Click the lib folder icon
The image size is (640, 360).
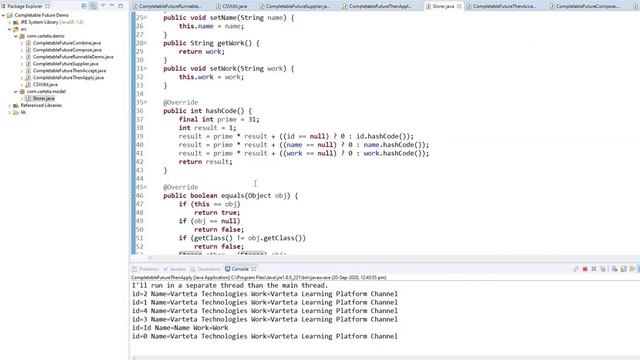[16, 113]
